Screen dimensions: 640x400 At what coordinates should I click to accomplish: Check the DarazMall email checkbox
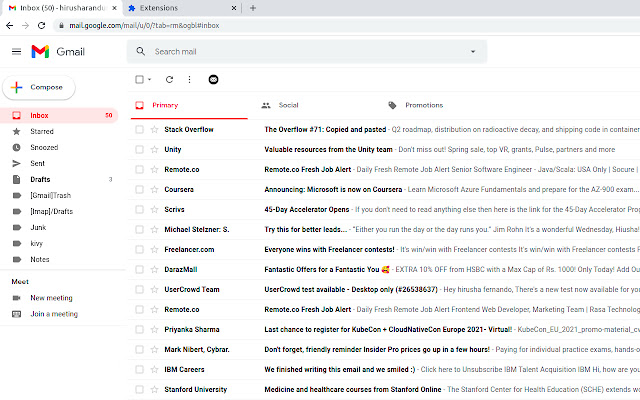(139, 269)
